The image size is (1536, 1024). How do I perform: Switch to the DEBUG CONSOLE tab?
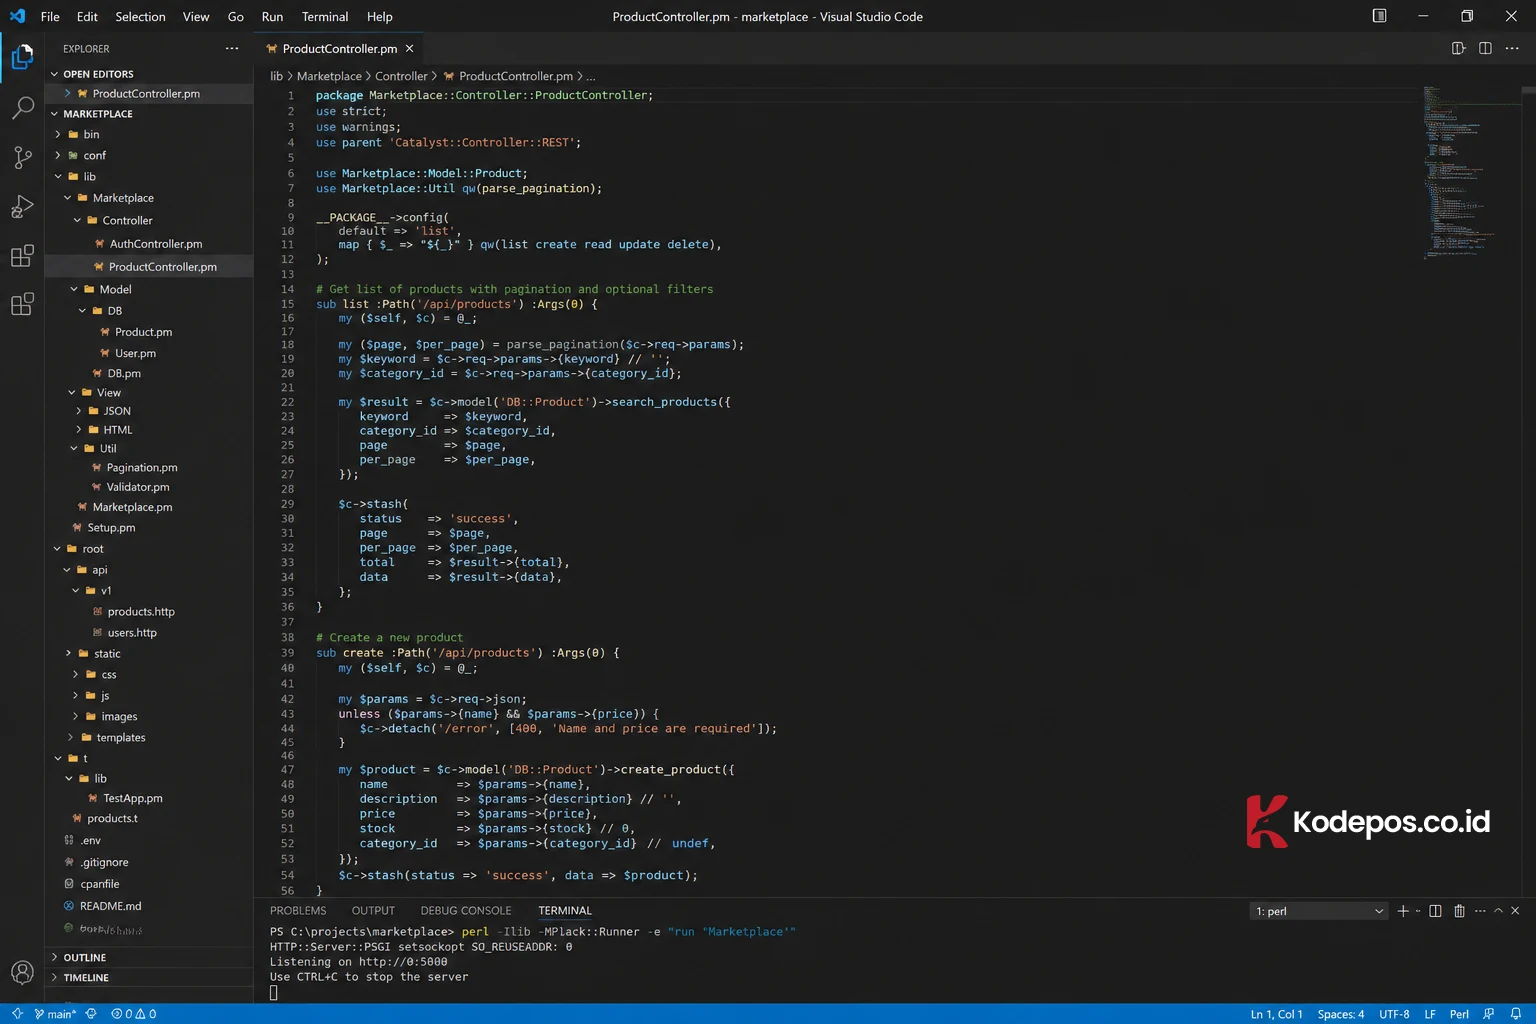tap(466, 911)
